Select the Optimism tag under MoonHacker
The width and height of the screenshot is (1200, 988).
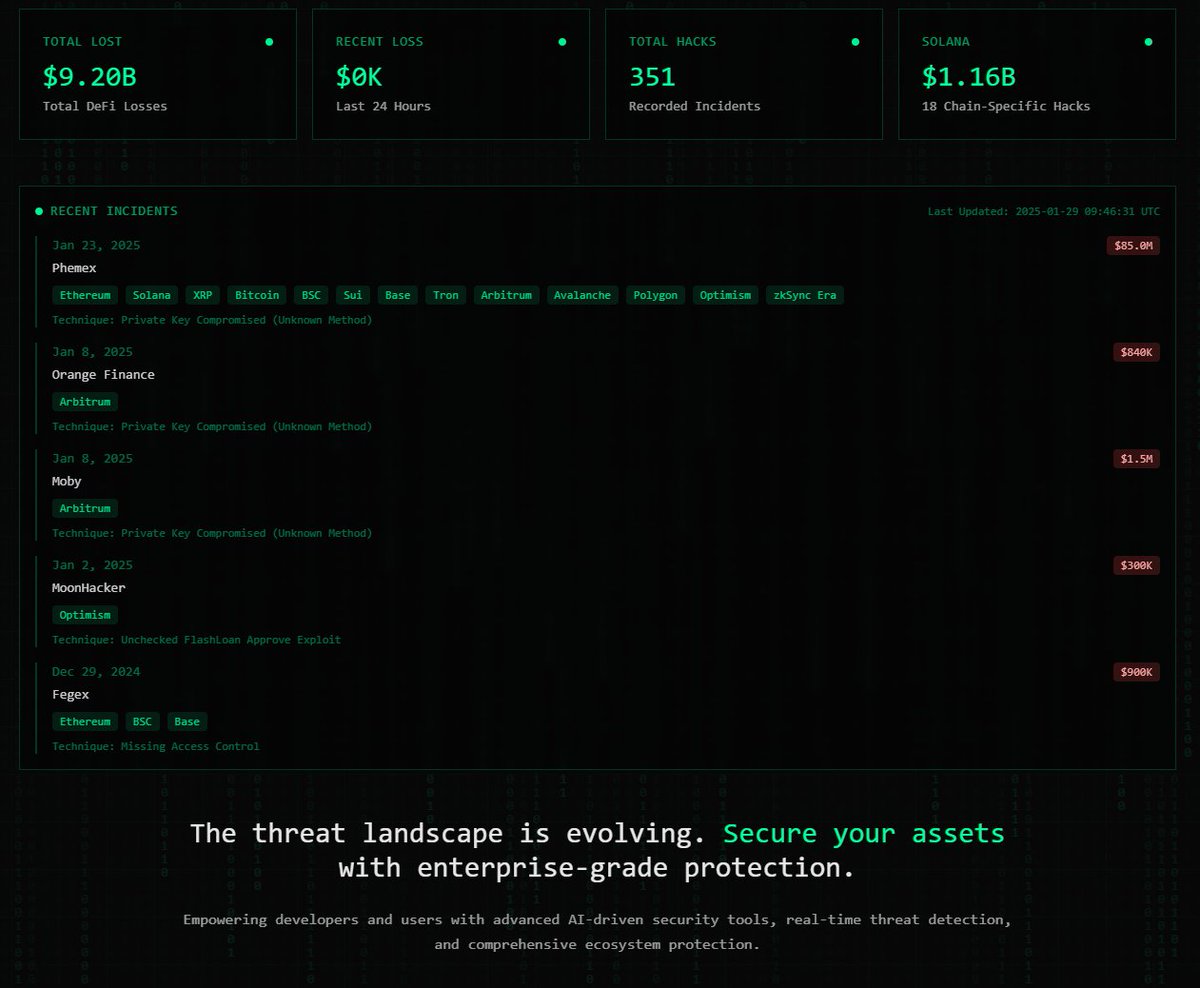pyautogui.click(x=85, y=615)
